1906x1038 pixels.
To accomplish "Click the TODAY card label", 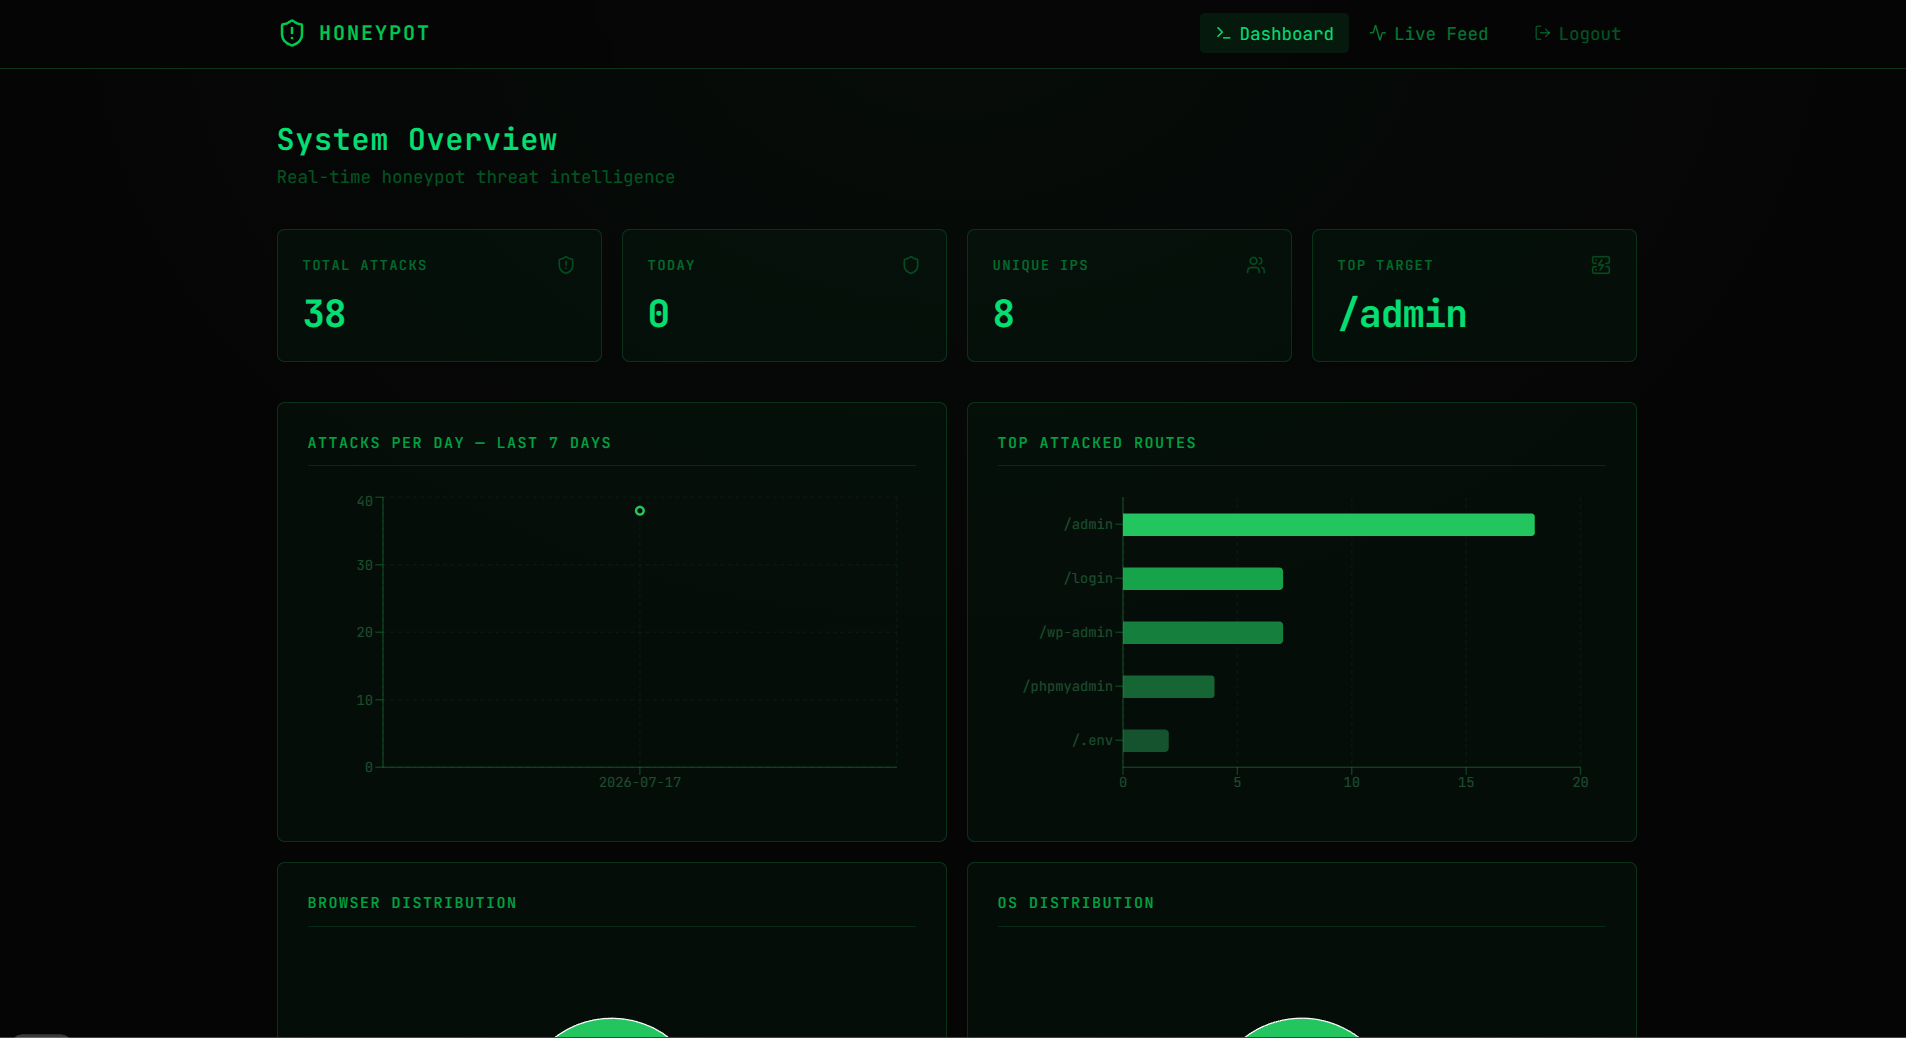I will pos(671,265).
